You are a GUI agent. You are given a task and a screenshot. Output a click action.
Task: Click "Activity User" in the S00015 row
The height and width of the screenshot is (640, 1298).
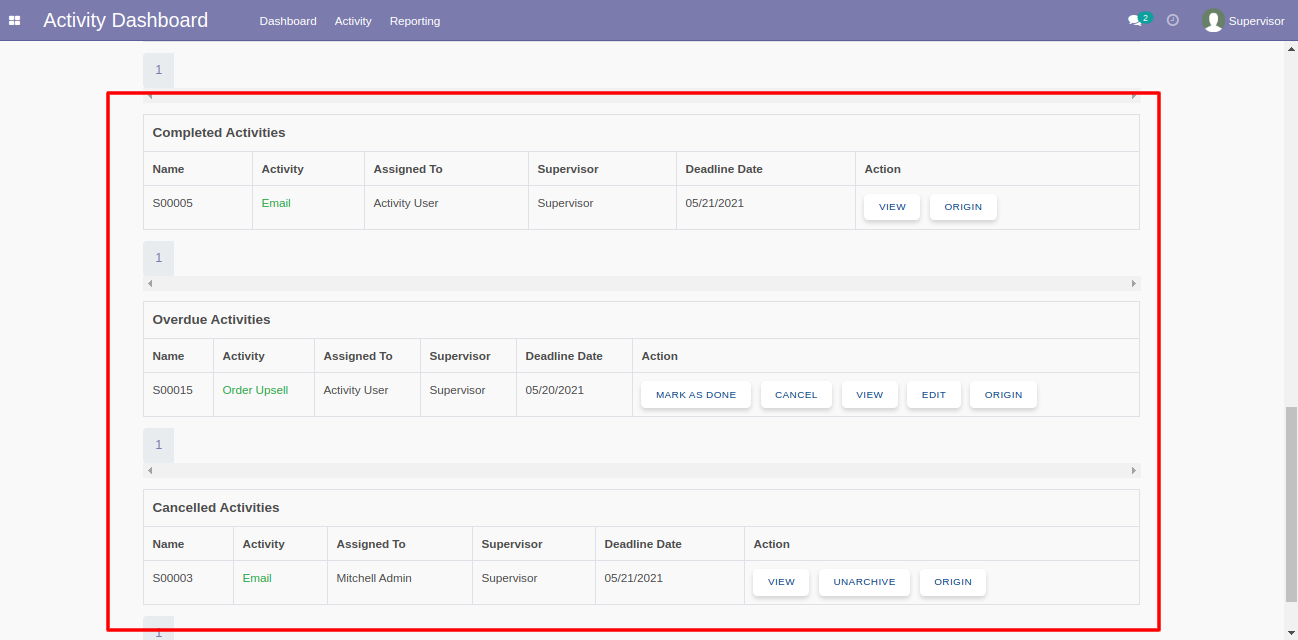(356, 390)
